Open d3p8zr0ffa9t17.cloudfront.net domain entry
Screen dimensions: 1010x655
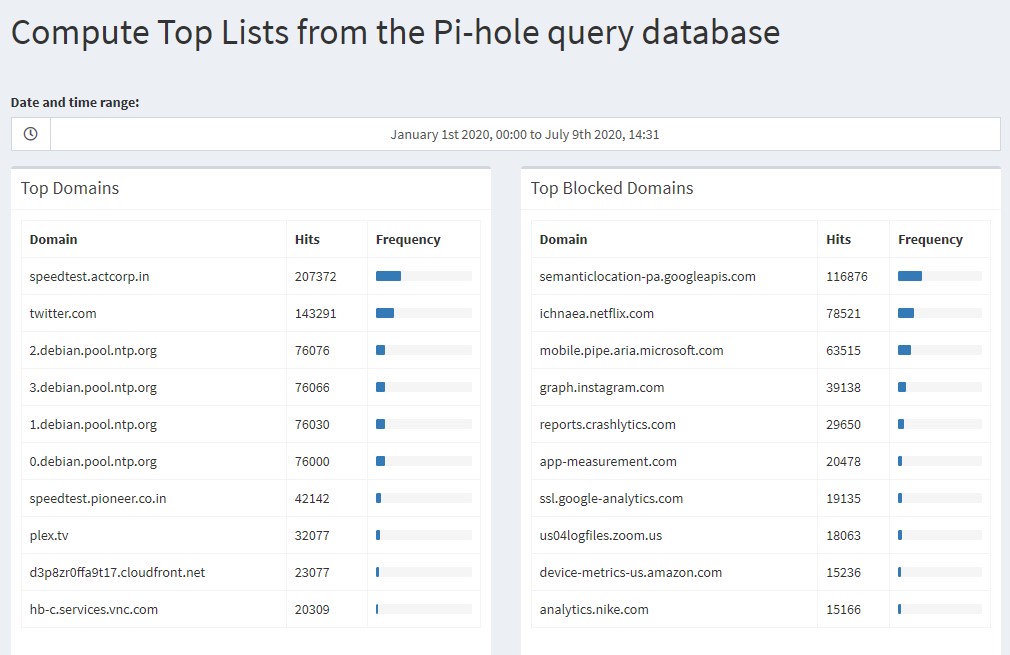coord(117,572)
